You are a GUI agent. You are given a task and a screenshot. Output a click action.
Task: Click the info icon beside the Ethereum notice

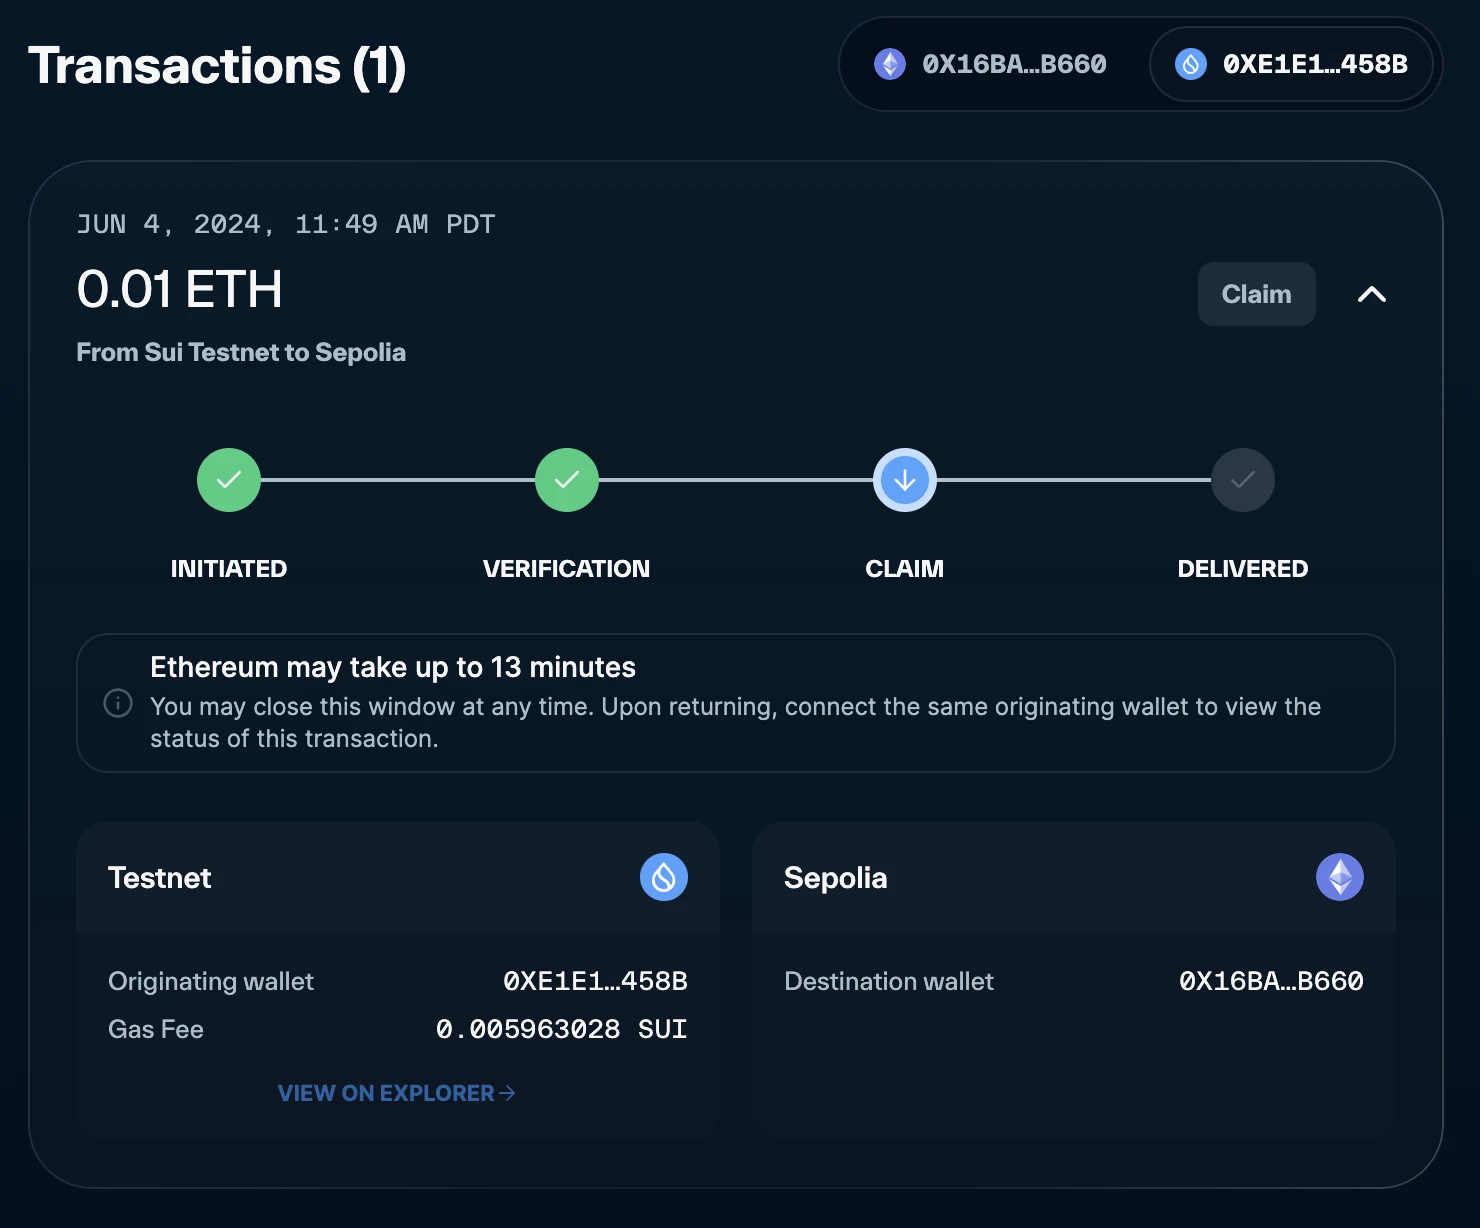[118, 703]
